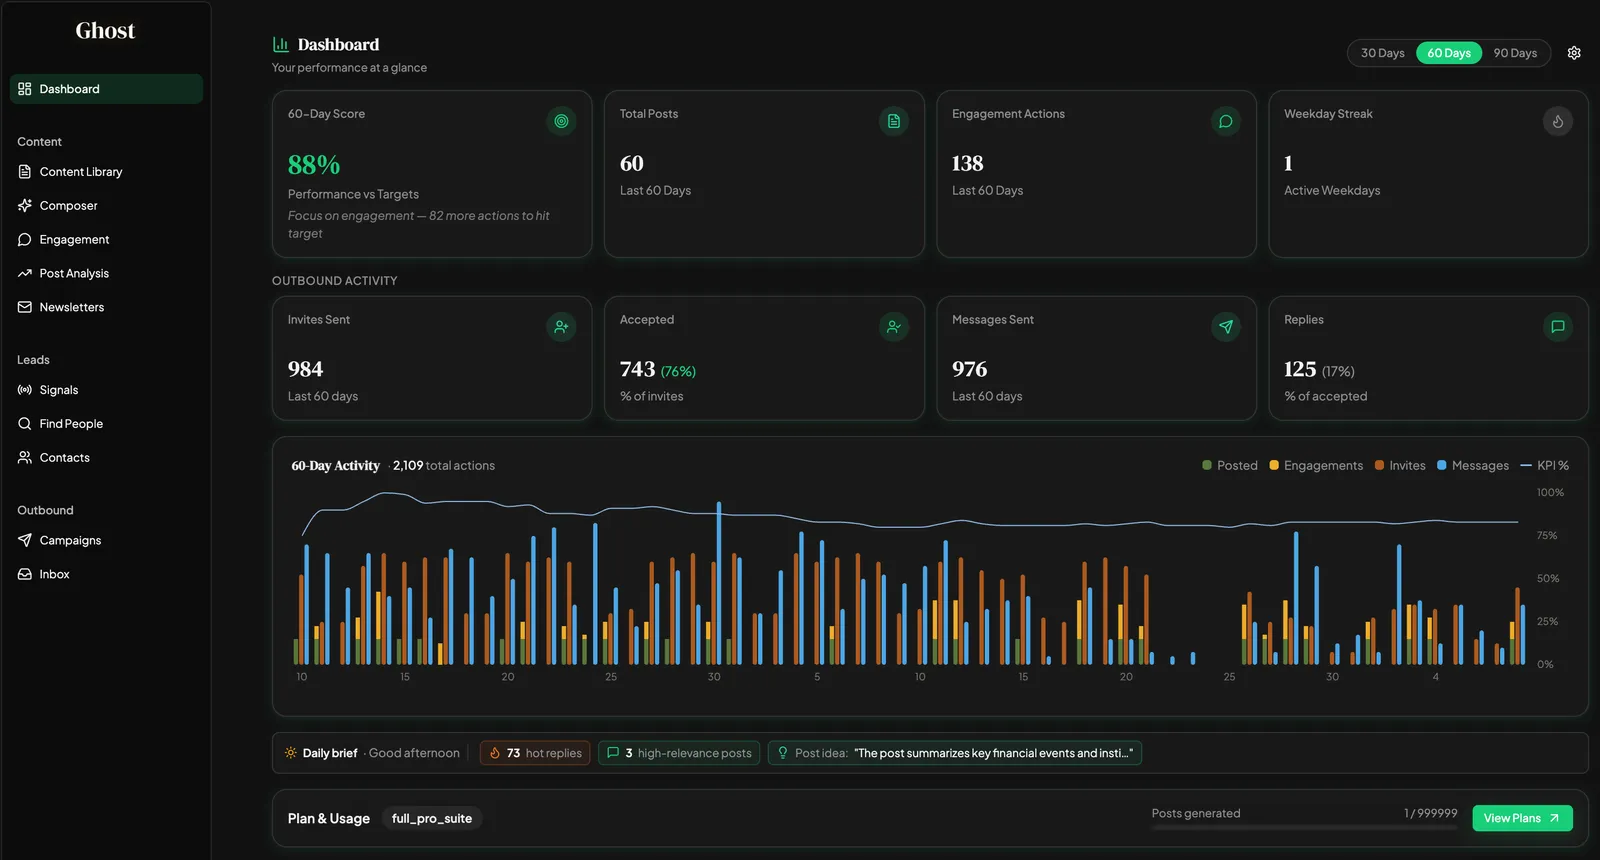Open the 73 hot replies chip
Viewport: 1600px width, 860px height.
click(x=535, y=753)
